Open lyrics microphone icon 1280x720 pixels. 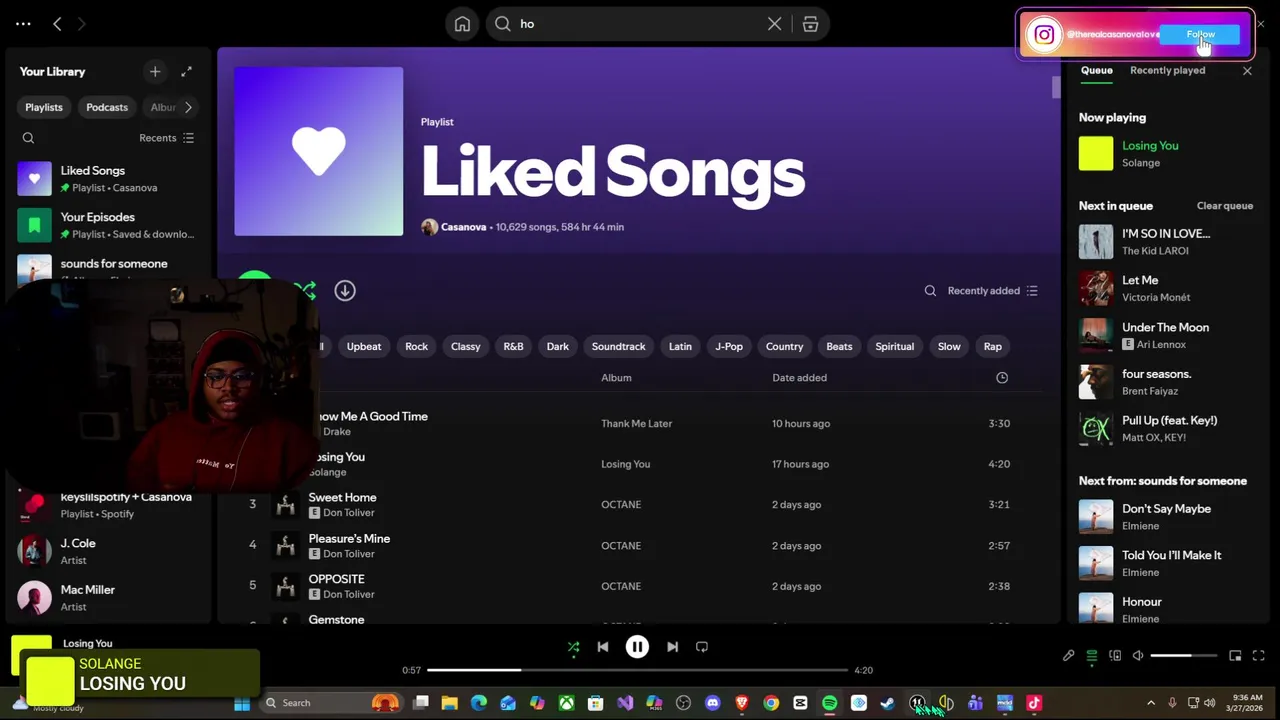pyautogui.click(x=1068, y=656)
